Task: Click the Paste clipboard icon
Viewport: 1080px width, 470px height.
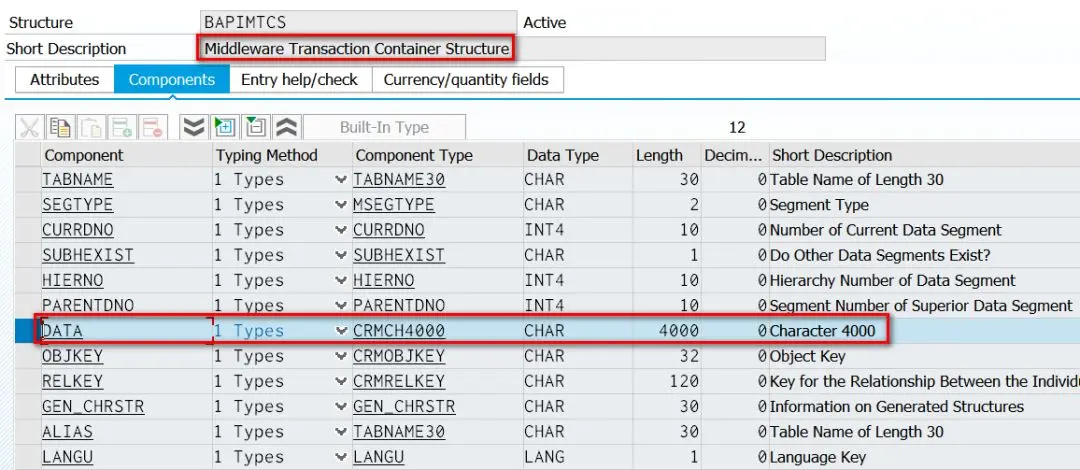Action: point(91,127)
